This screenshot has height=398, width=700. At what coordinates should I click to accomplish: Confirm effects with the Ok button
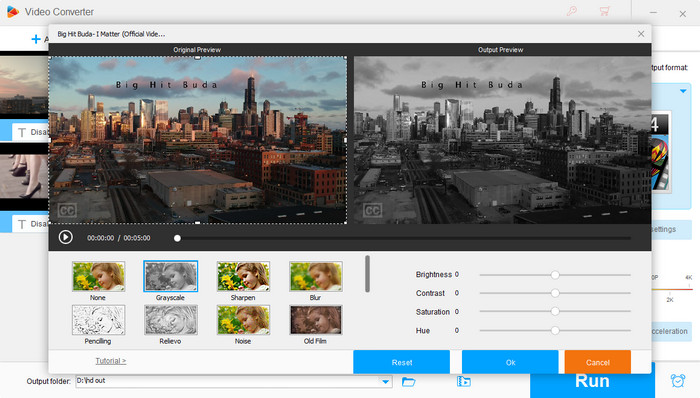point(510,362)
